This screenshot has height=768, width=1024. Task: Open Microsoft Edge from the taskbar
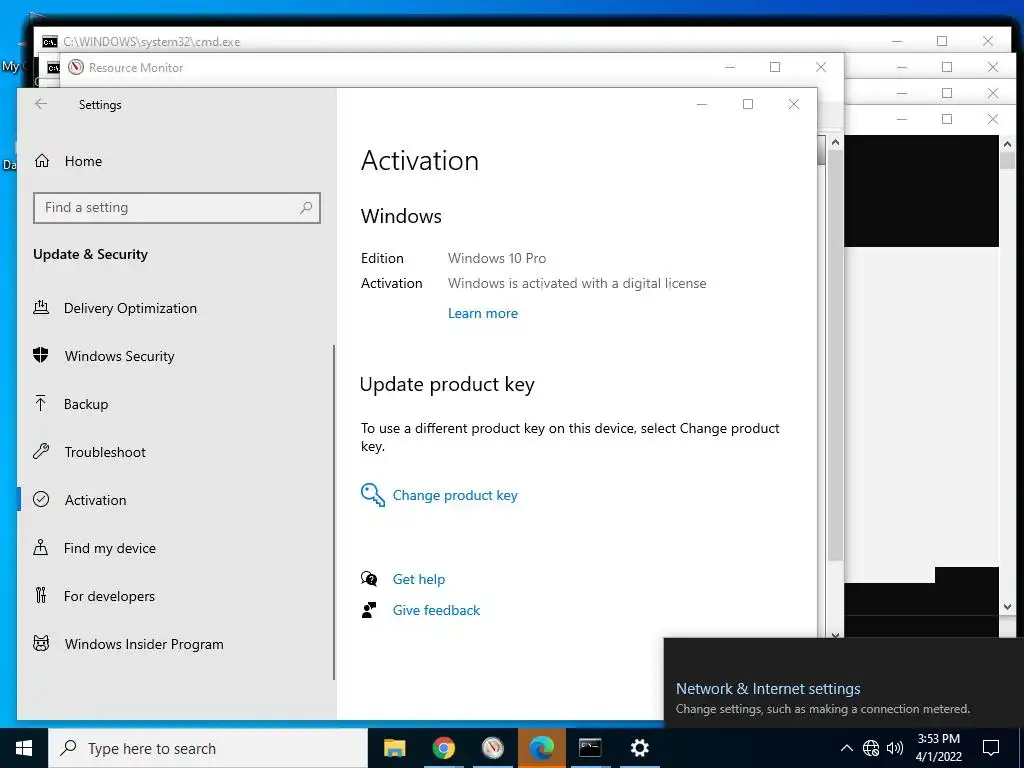(x=541, y=748)
